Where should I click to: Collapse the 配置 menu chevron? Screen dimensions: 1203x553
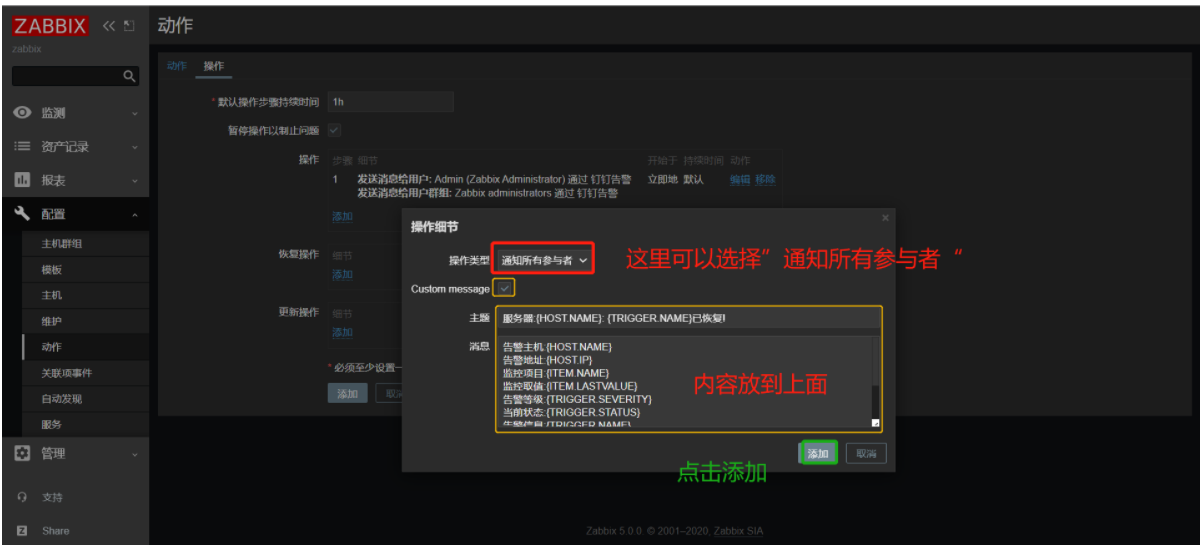(134, 215)
